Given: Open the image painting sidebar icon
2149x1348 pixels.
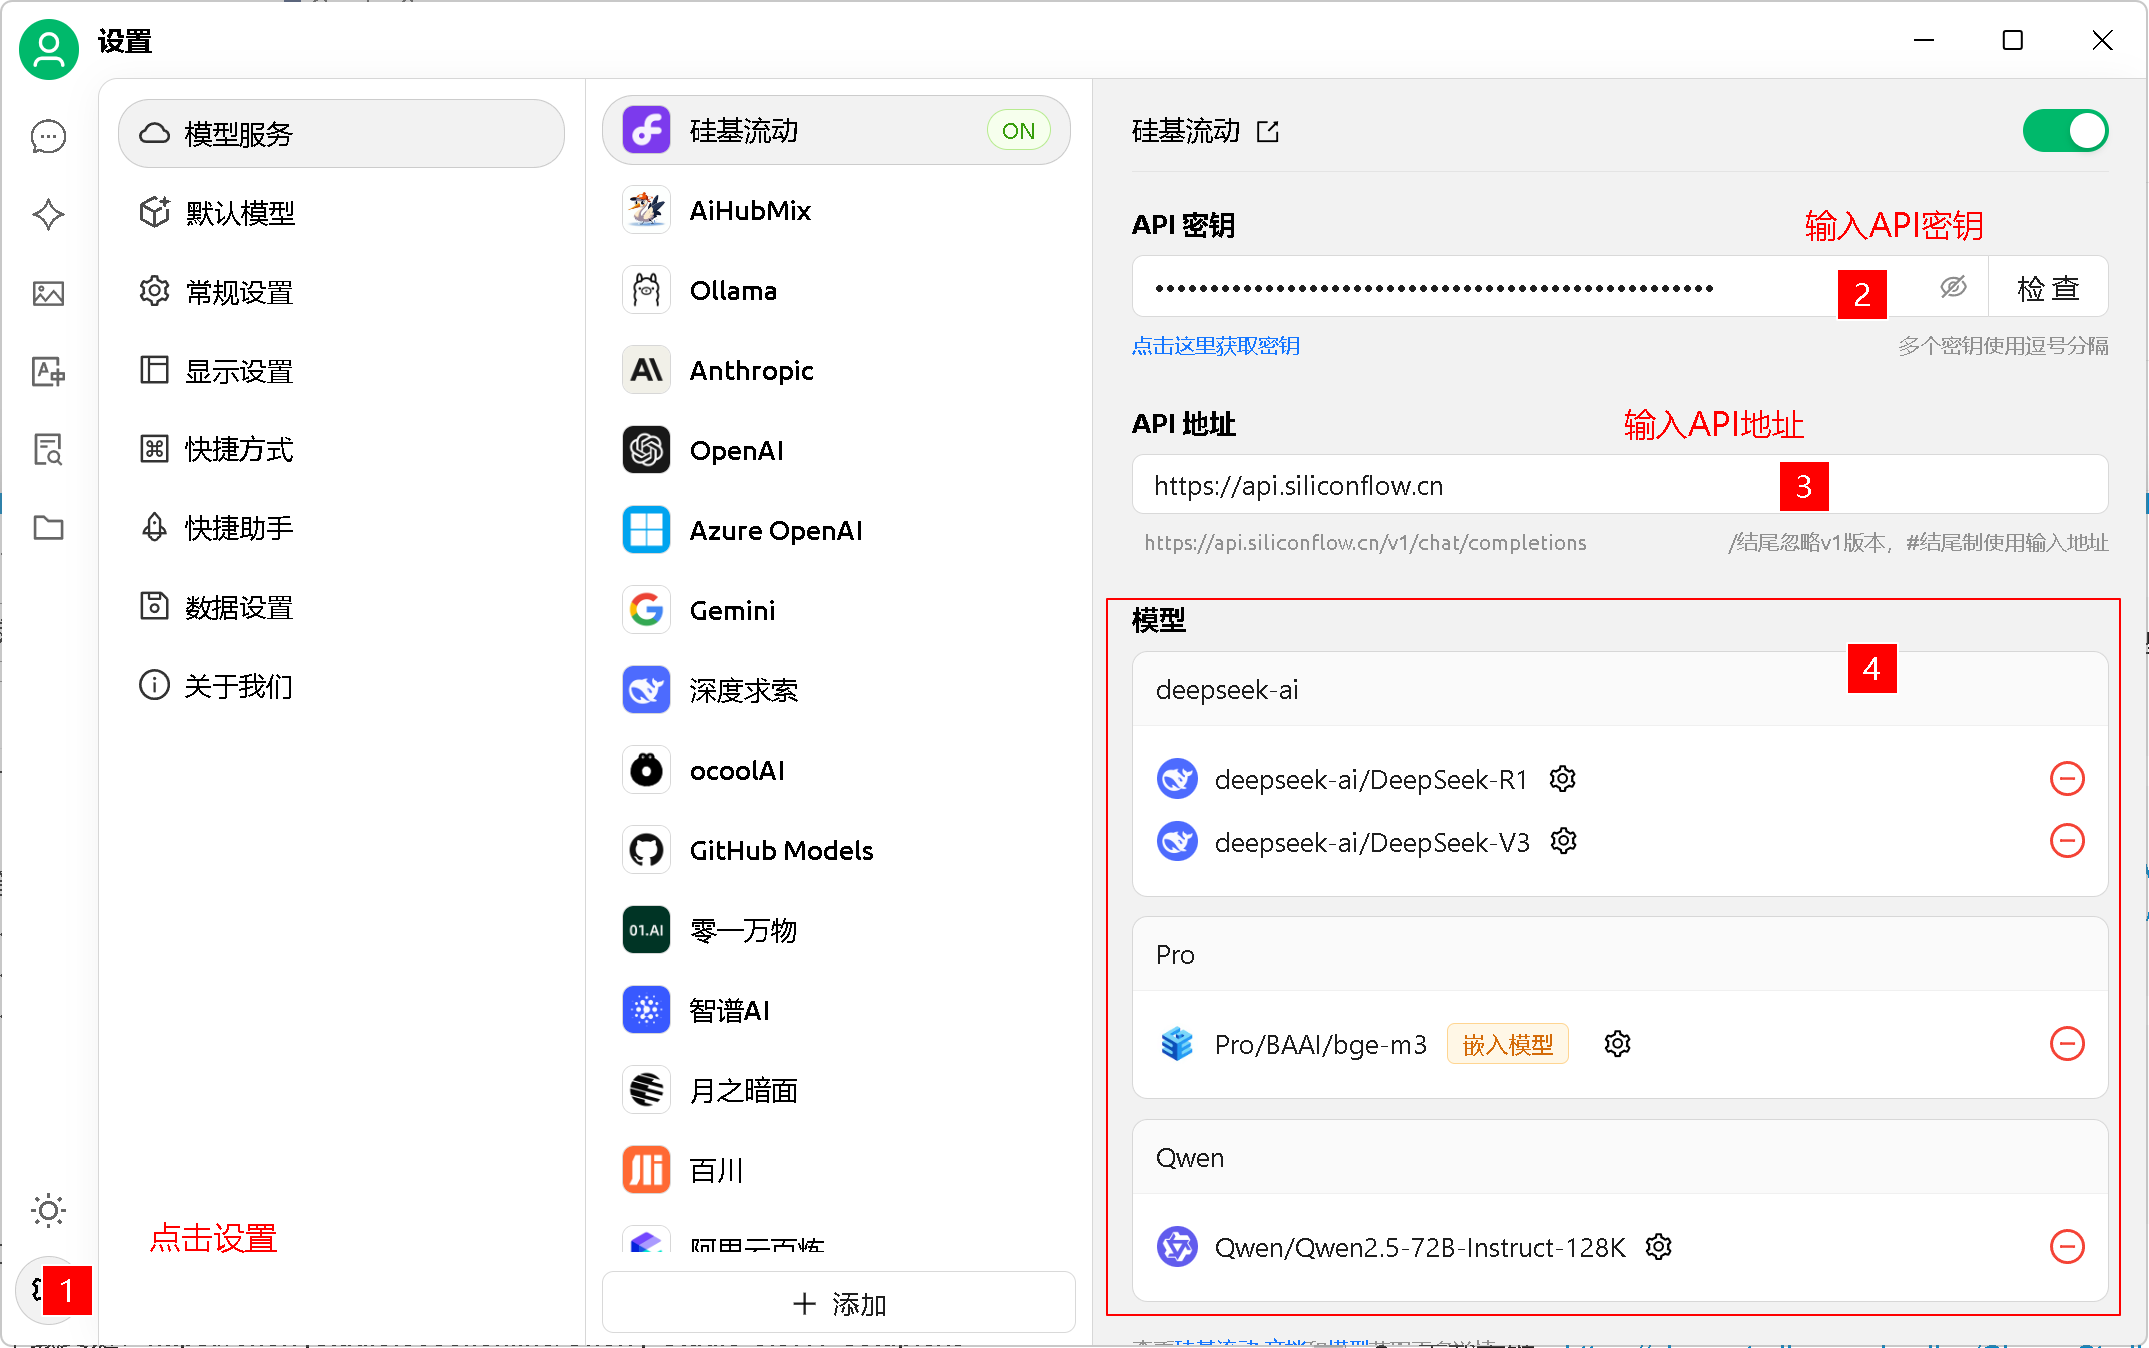Looking at the screenshot, I should click(x=48, y=293).
